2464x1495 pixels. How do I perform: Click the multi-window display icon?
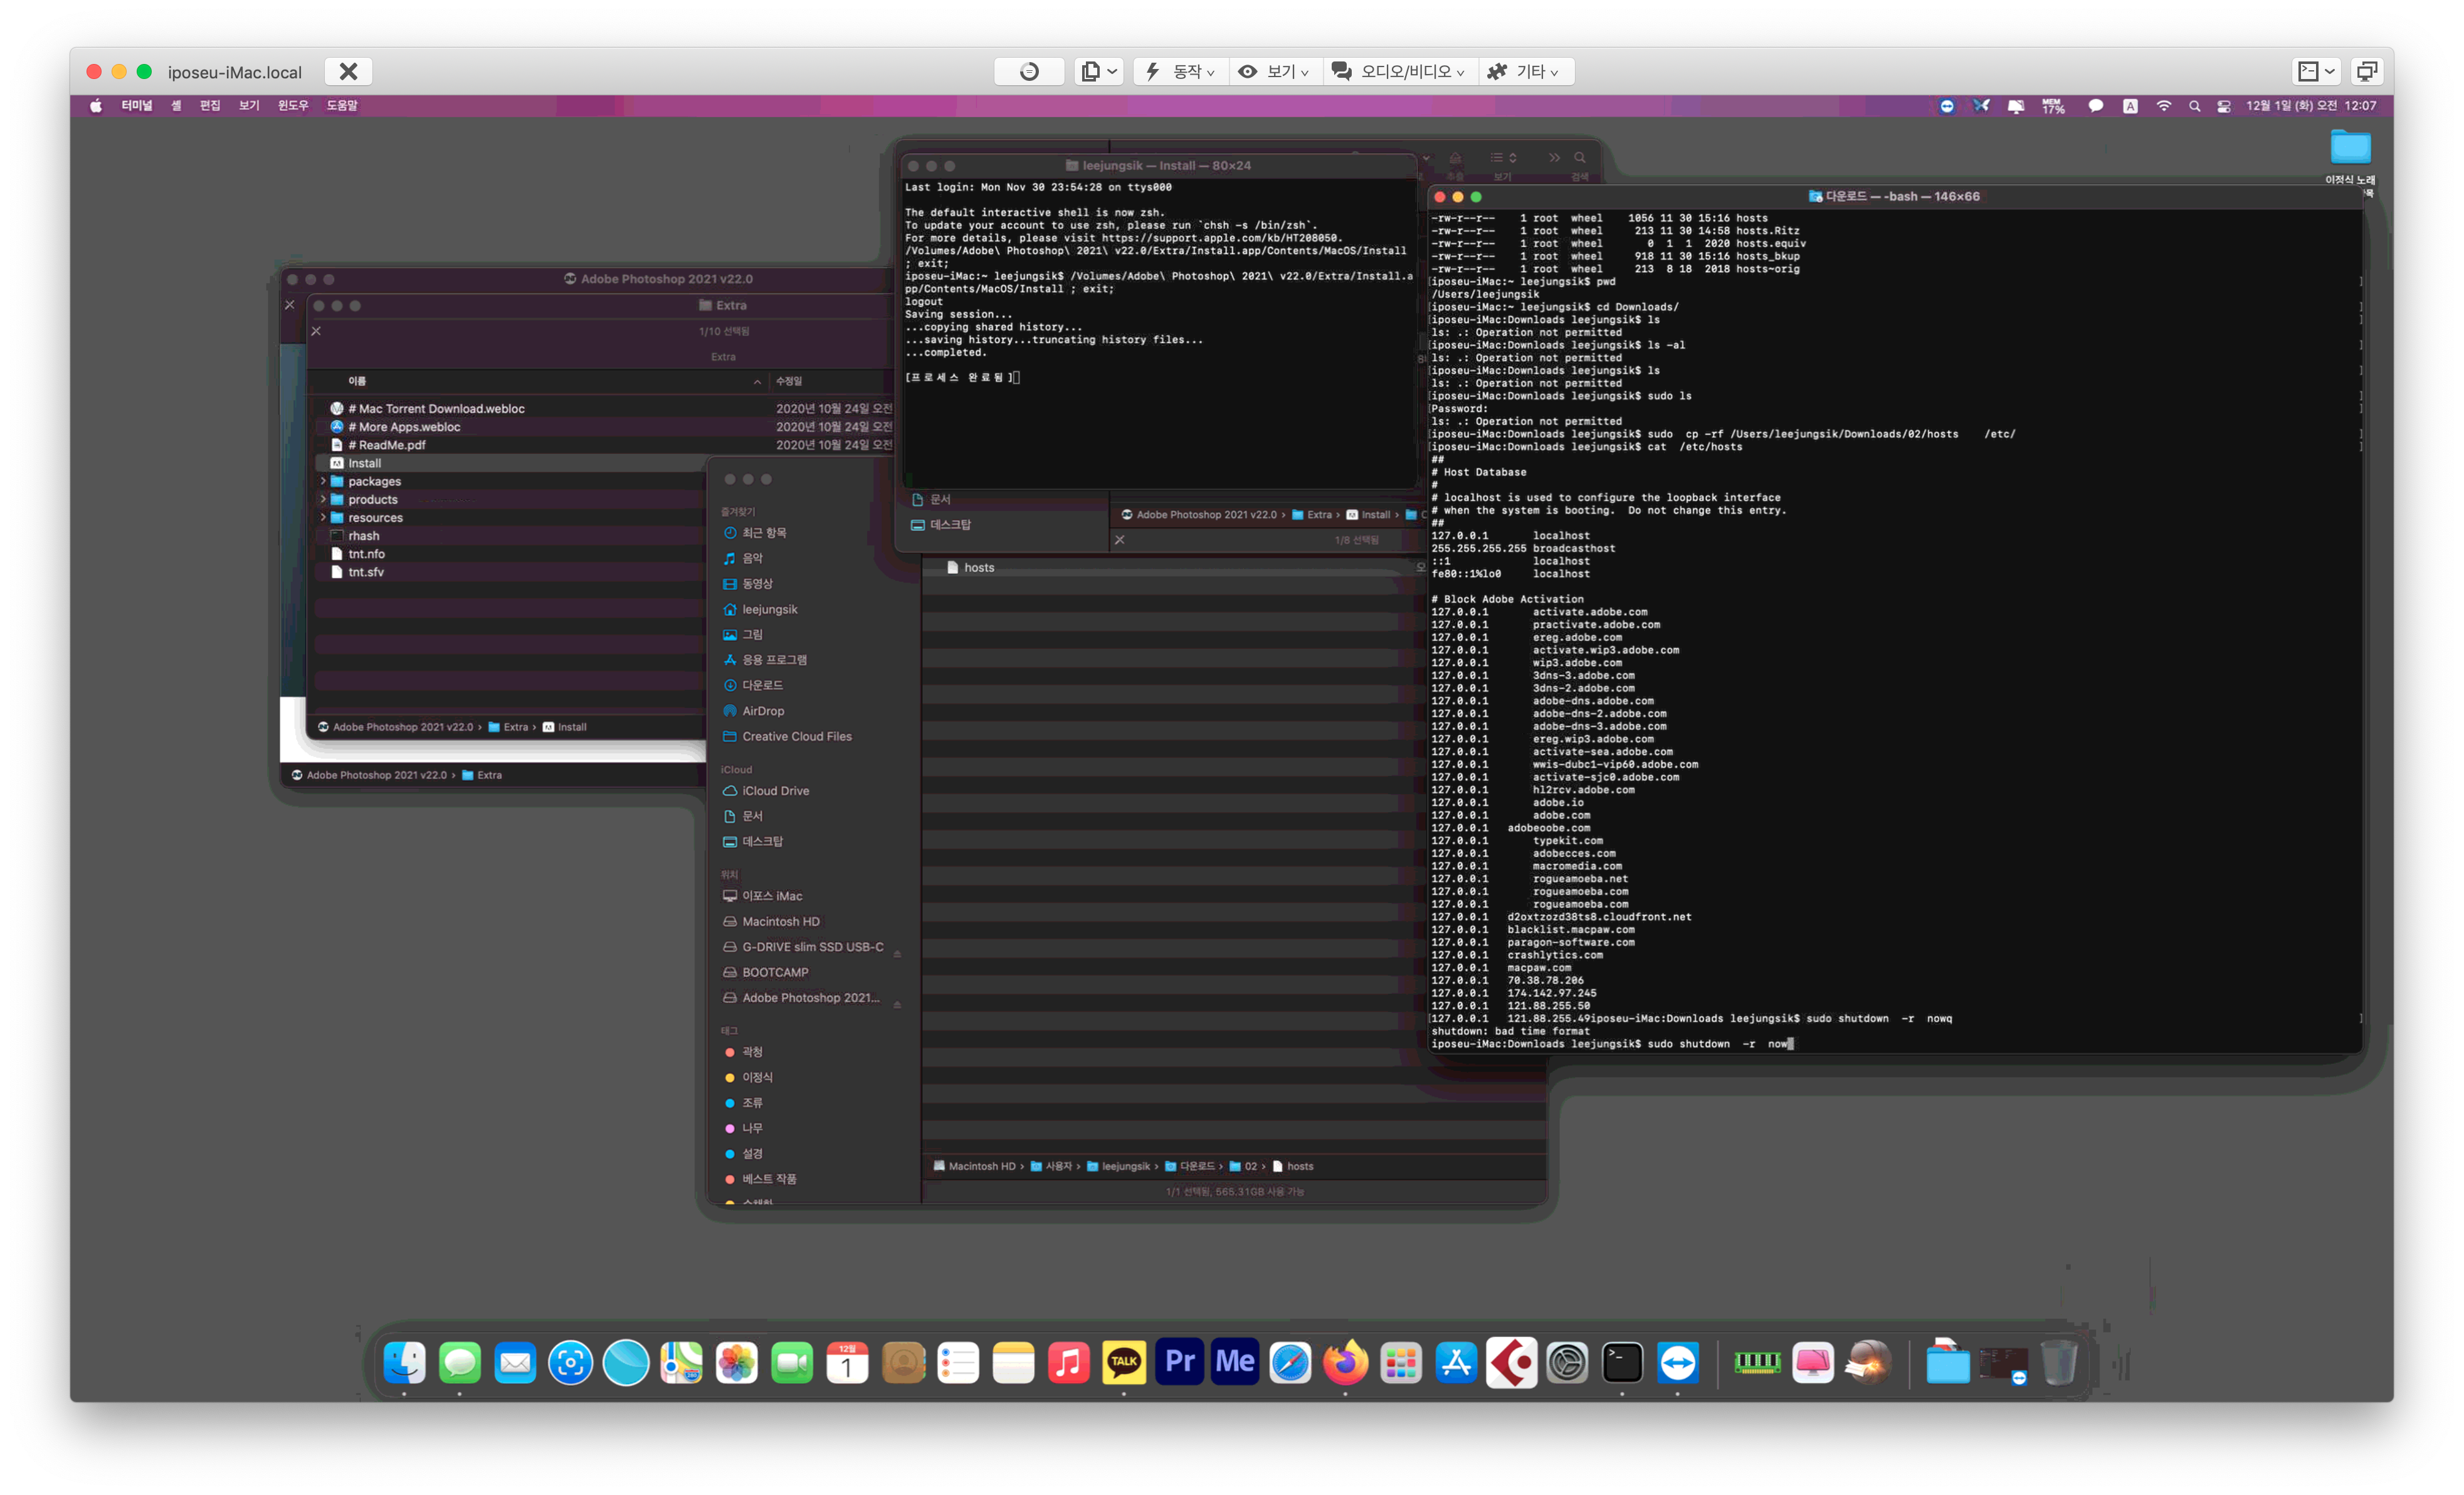tap(2367, 71)
